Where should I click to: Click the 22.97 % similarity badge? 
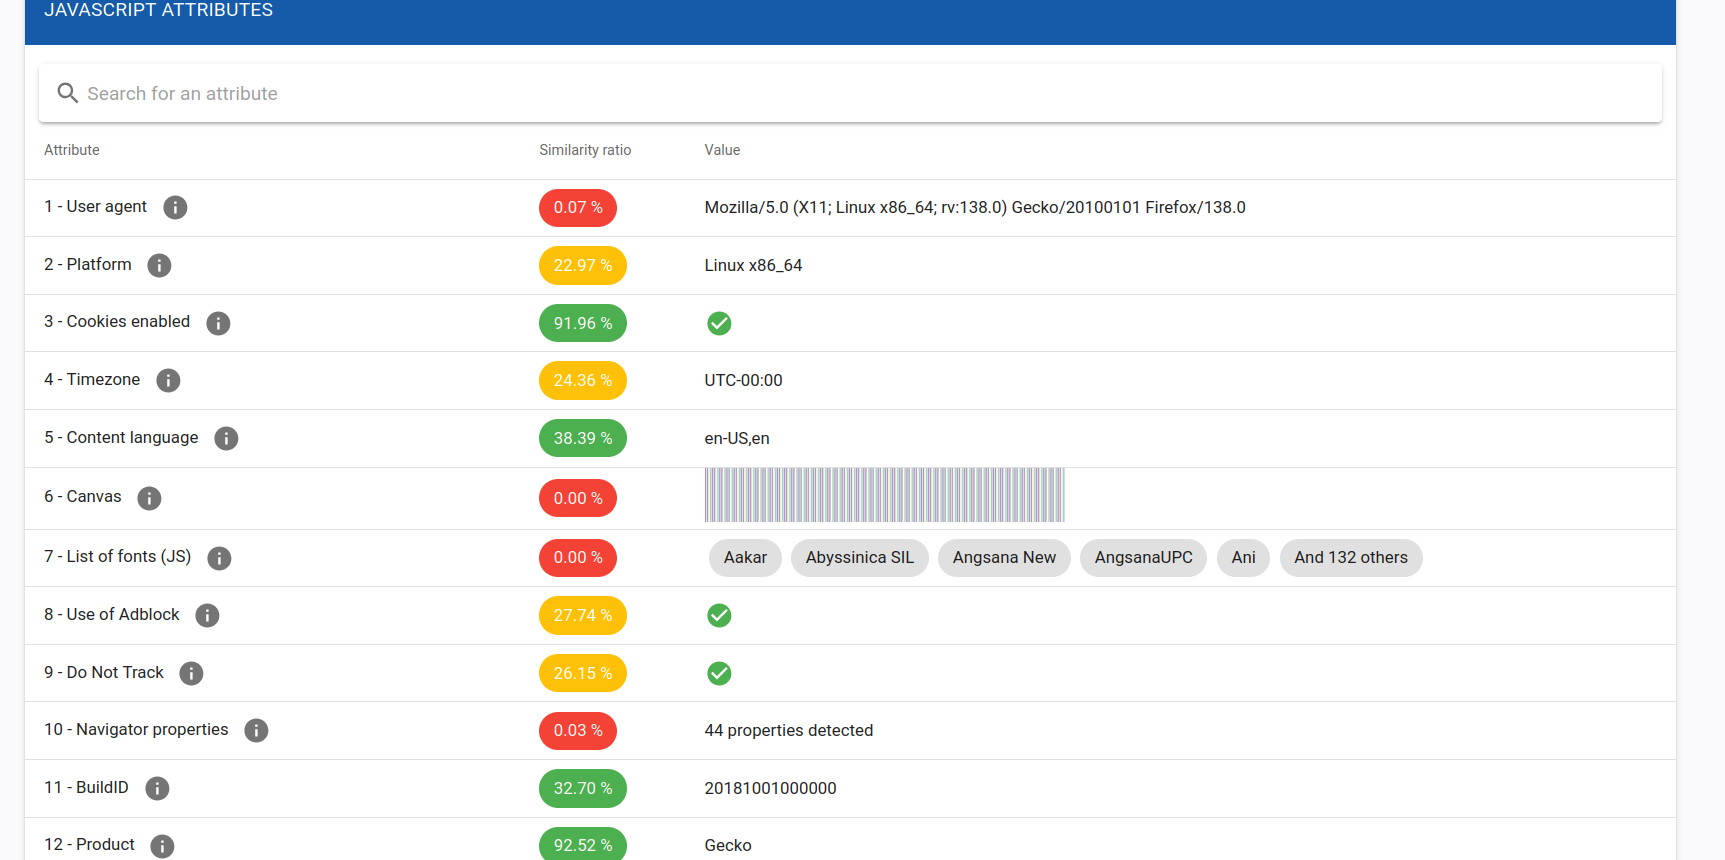583,265
